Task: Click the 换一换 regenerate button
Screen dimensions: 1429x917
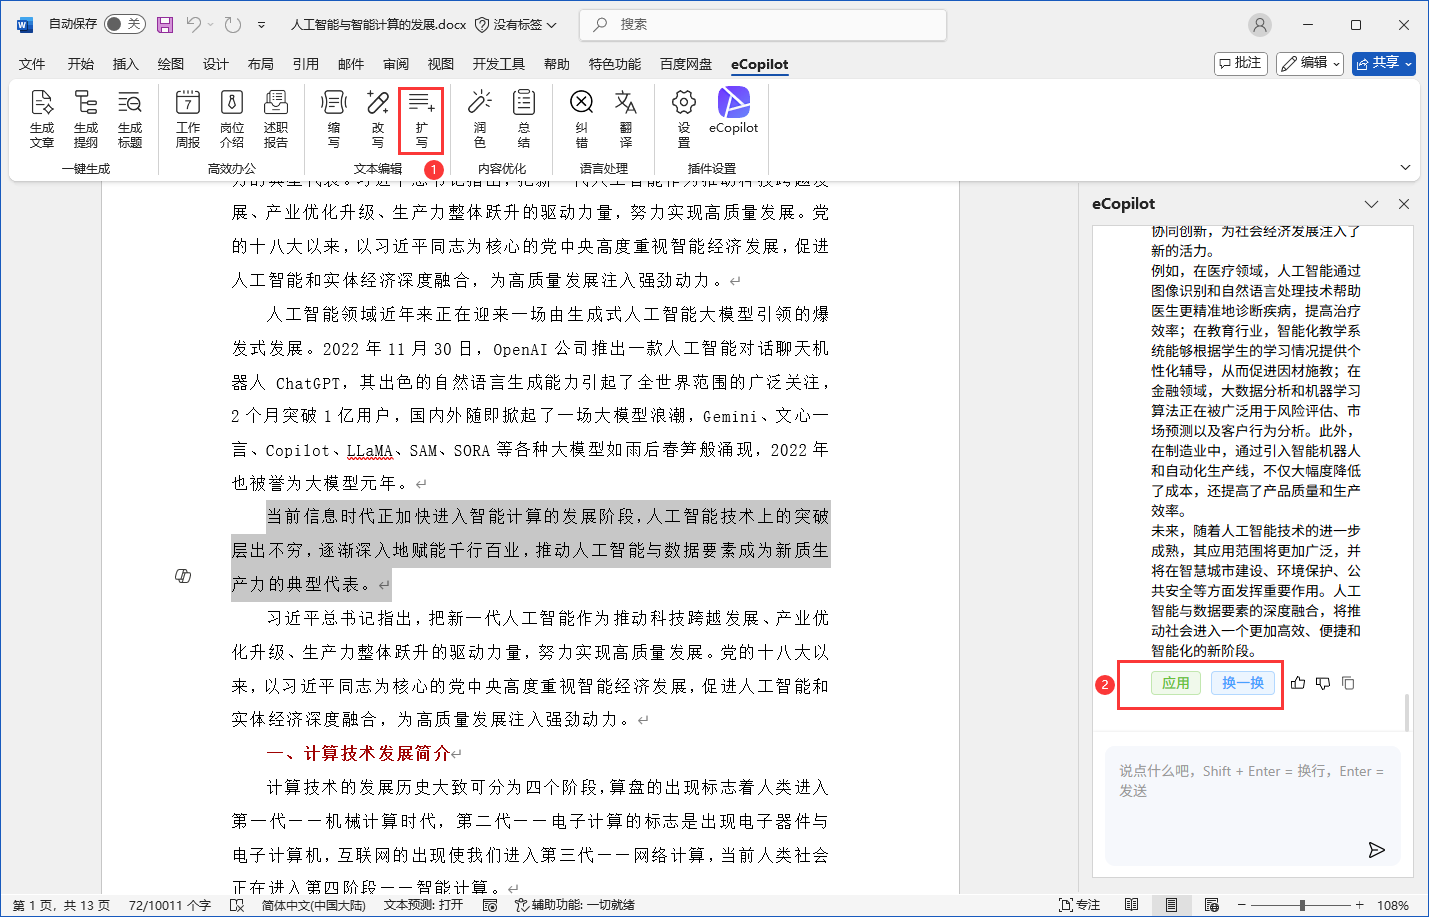Action: [x=1242, y=683]
